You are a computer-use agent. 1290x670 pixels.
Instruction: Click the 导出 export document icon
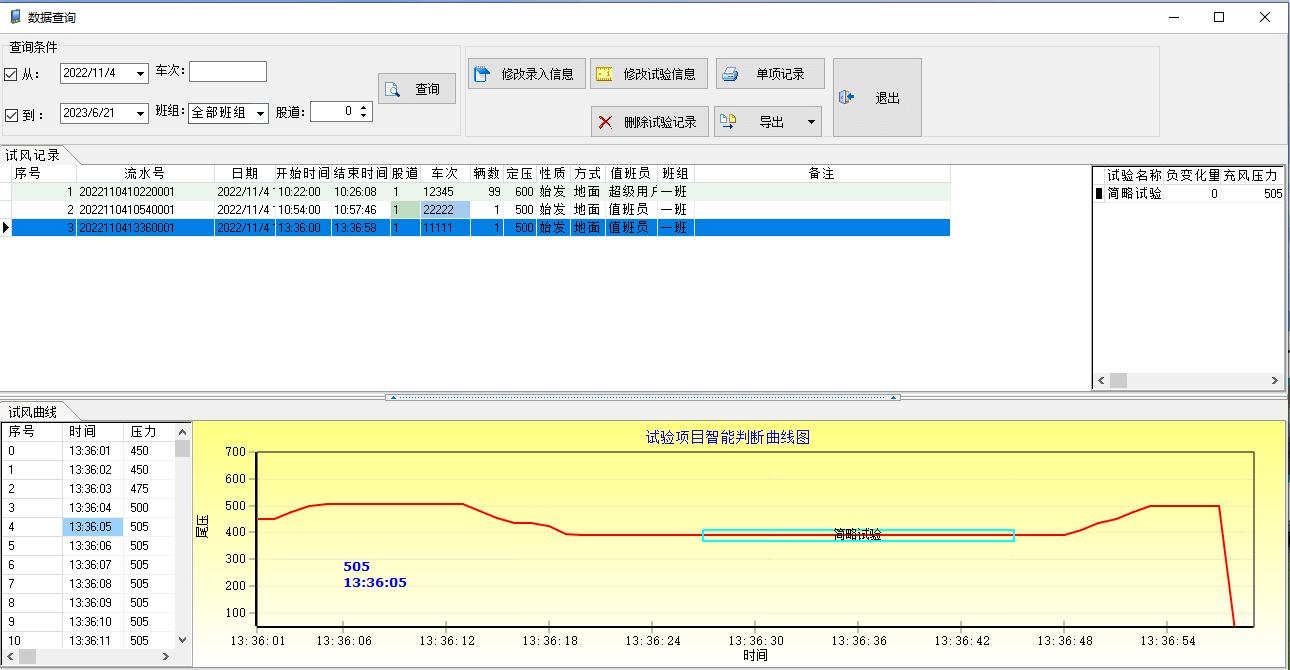pyautogui.click(x=728, y=122)
